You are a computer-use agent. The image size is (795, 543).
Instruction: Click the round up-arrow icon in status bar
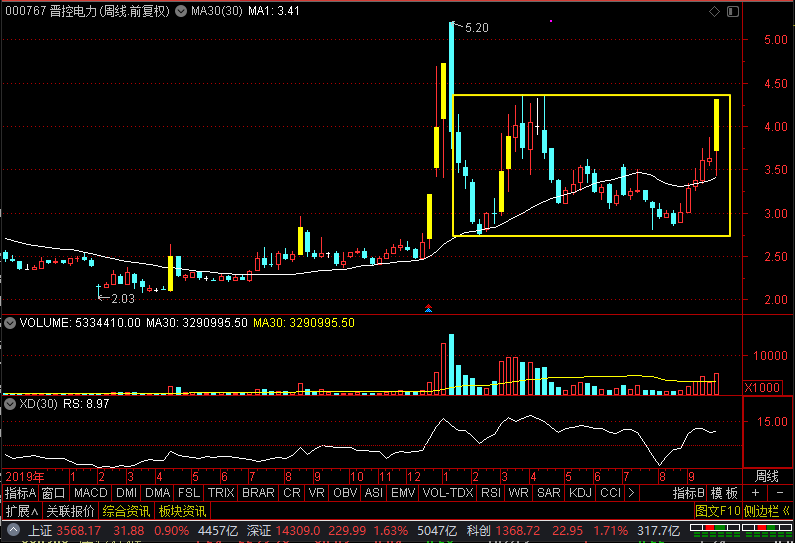[x=13, y=531]
